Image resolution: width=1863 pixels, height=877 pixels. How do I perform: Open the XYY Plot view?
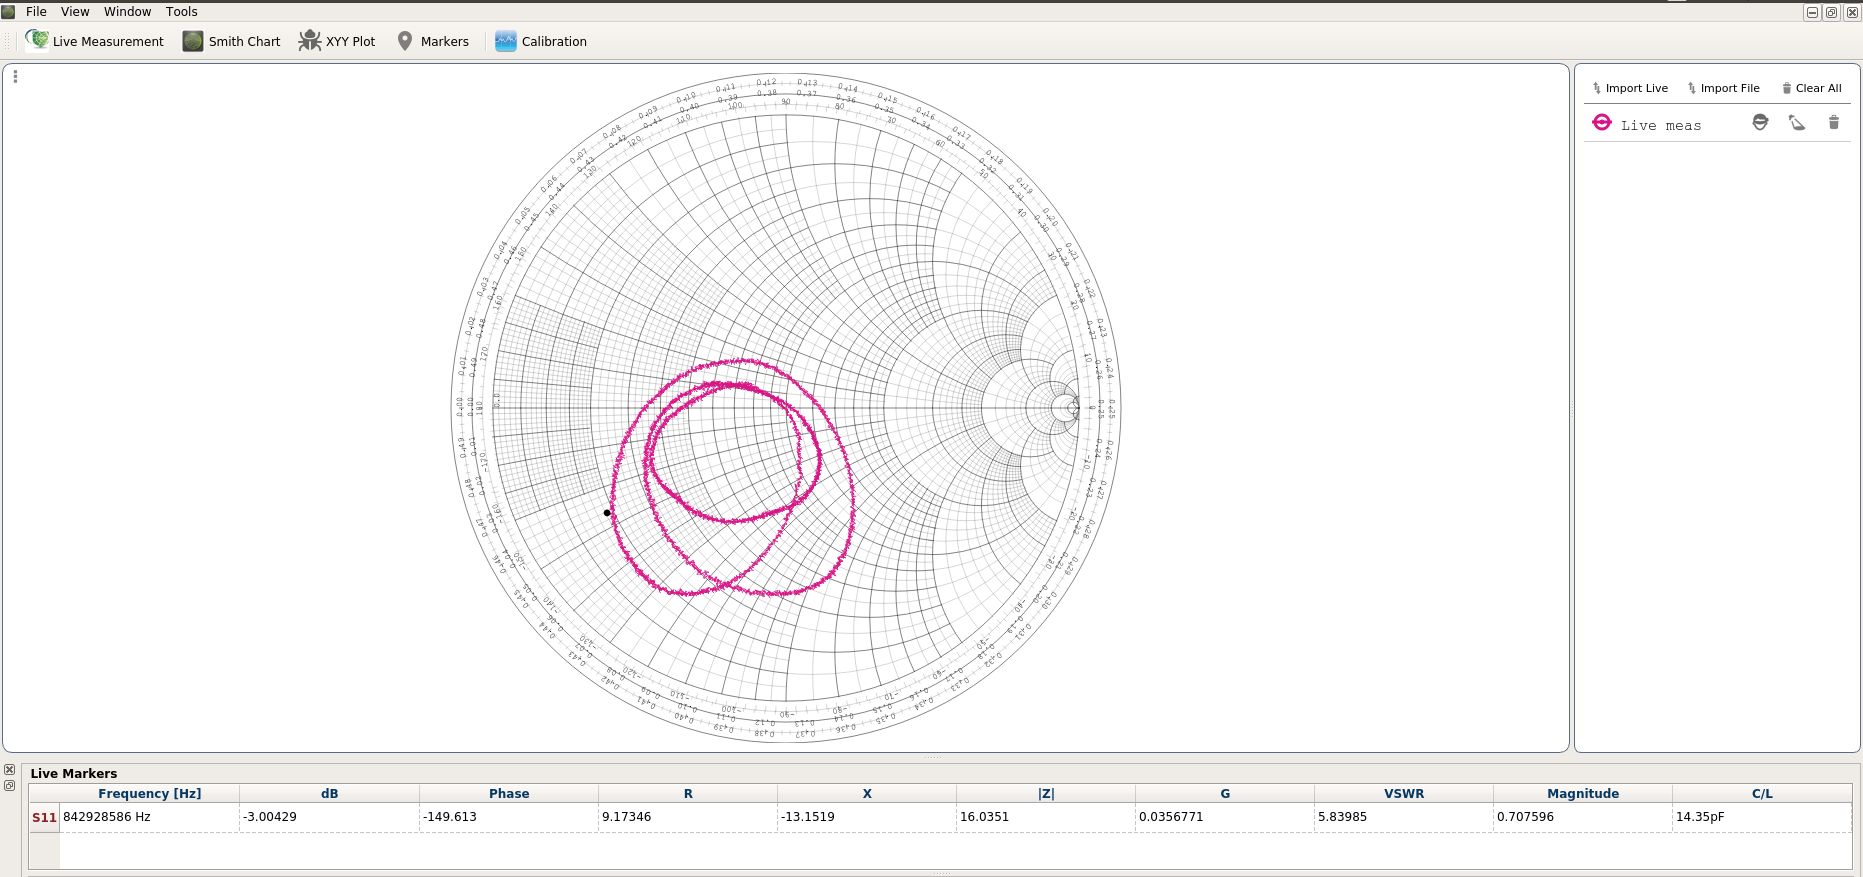[x=337, y=41]
